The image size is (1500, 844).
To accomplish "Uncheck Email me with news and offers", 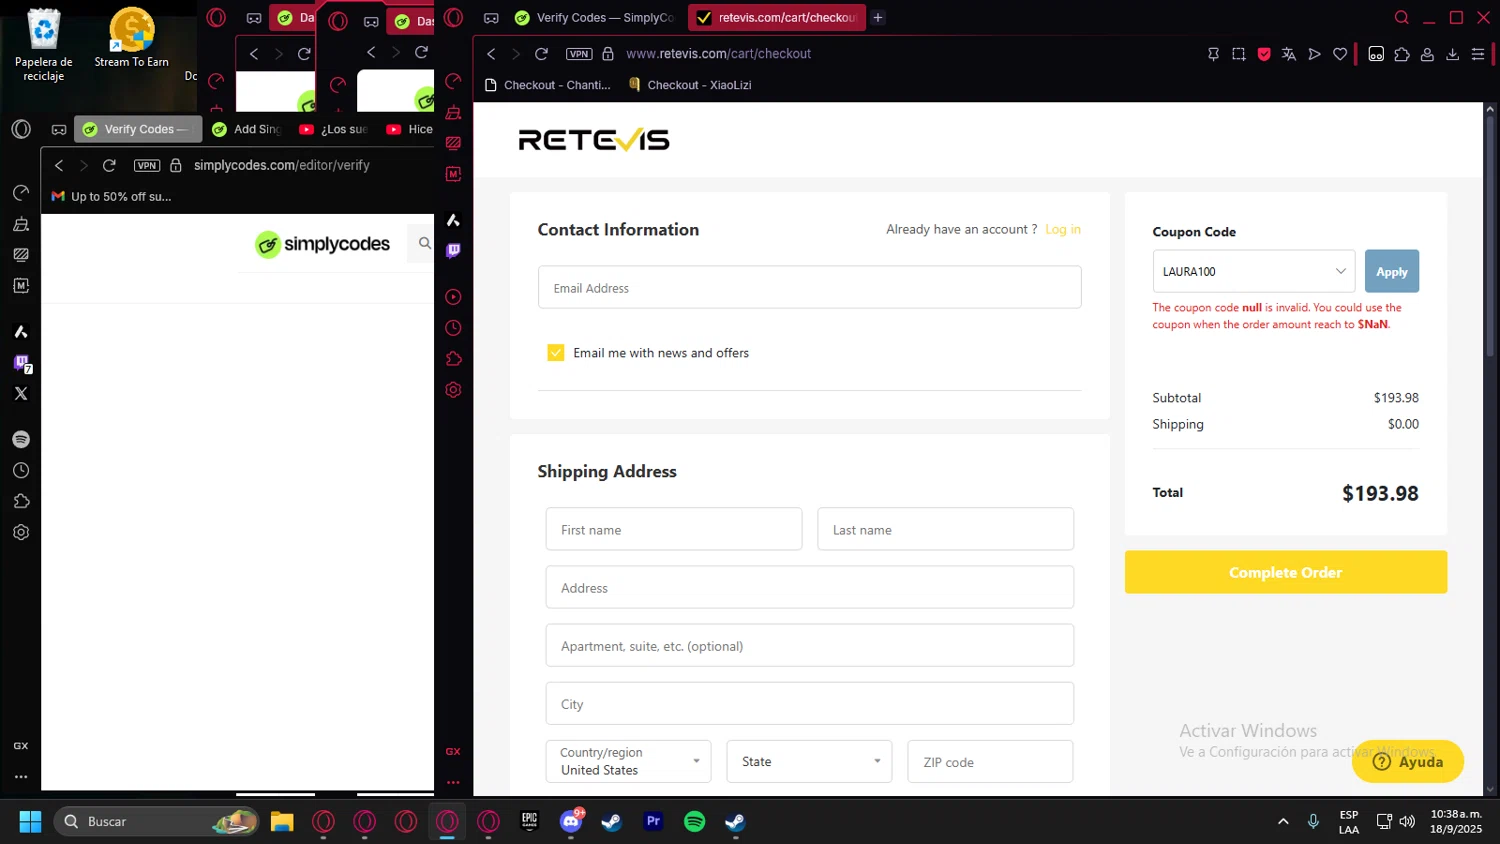I will click(x=556, y=353).
